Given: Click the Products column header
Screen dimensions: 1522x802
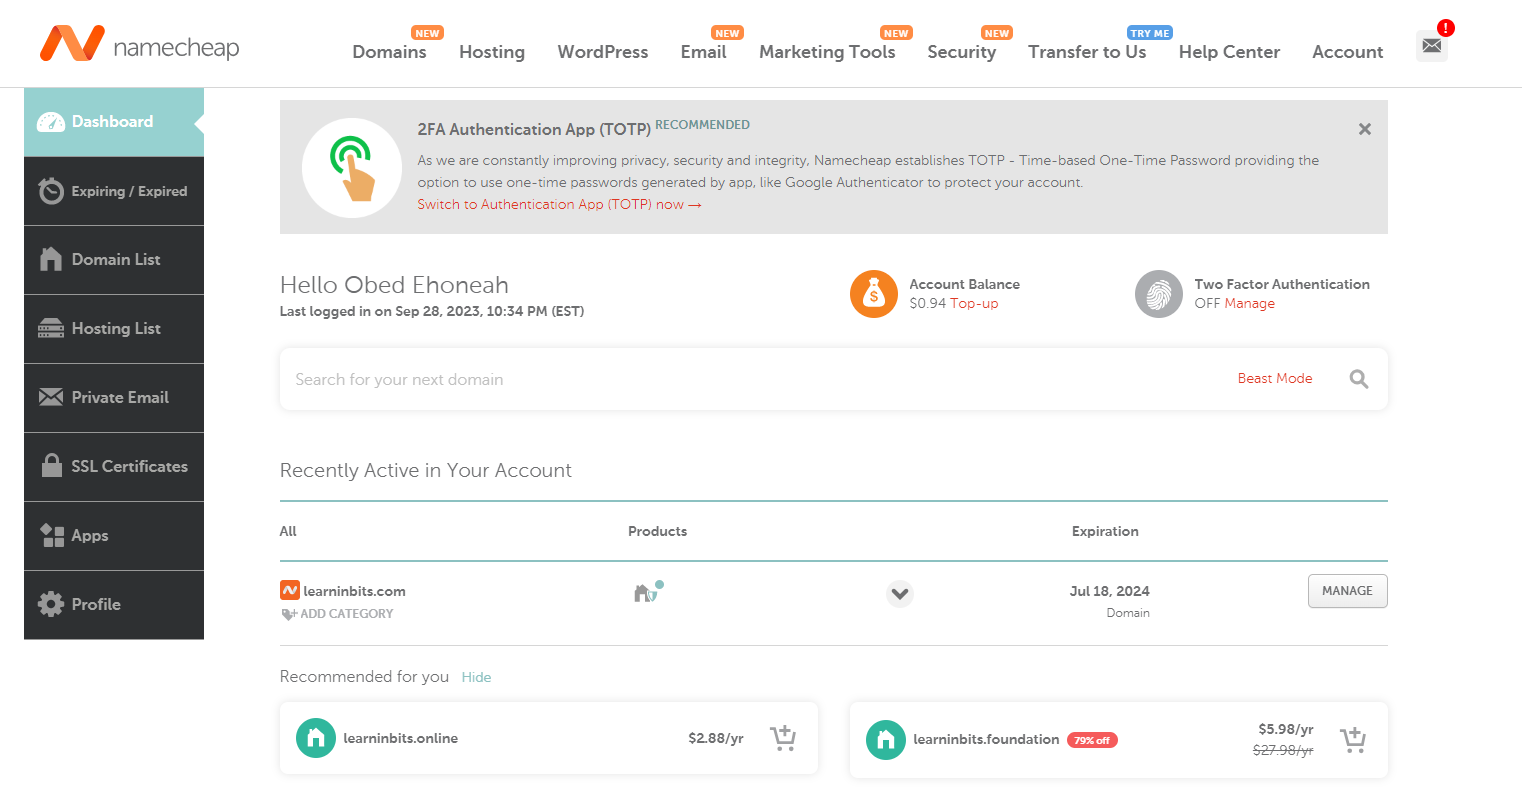Looking at the screenshot, I should pyautogui.click(x=657, y=531).
